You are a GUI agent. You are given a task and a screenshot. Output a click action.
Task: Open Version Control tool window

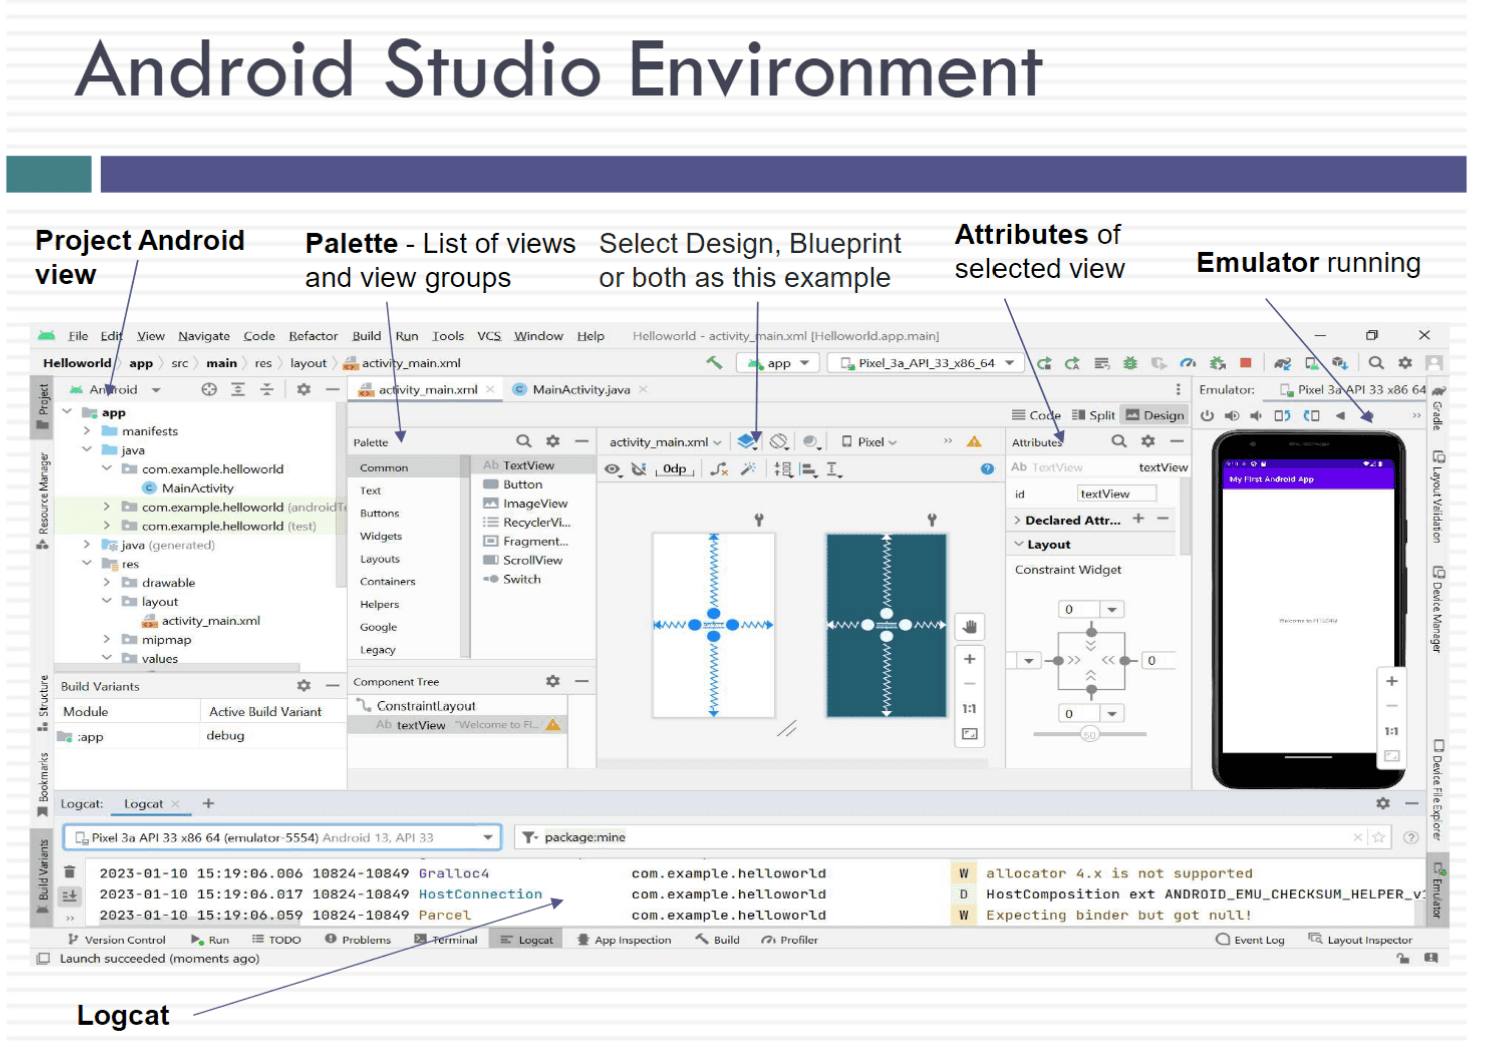coord(116,940)
